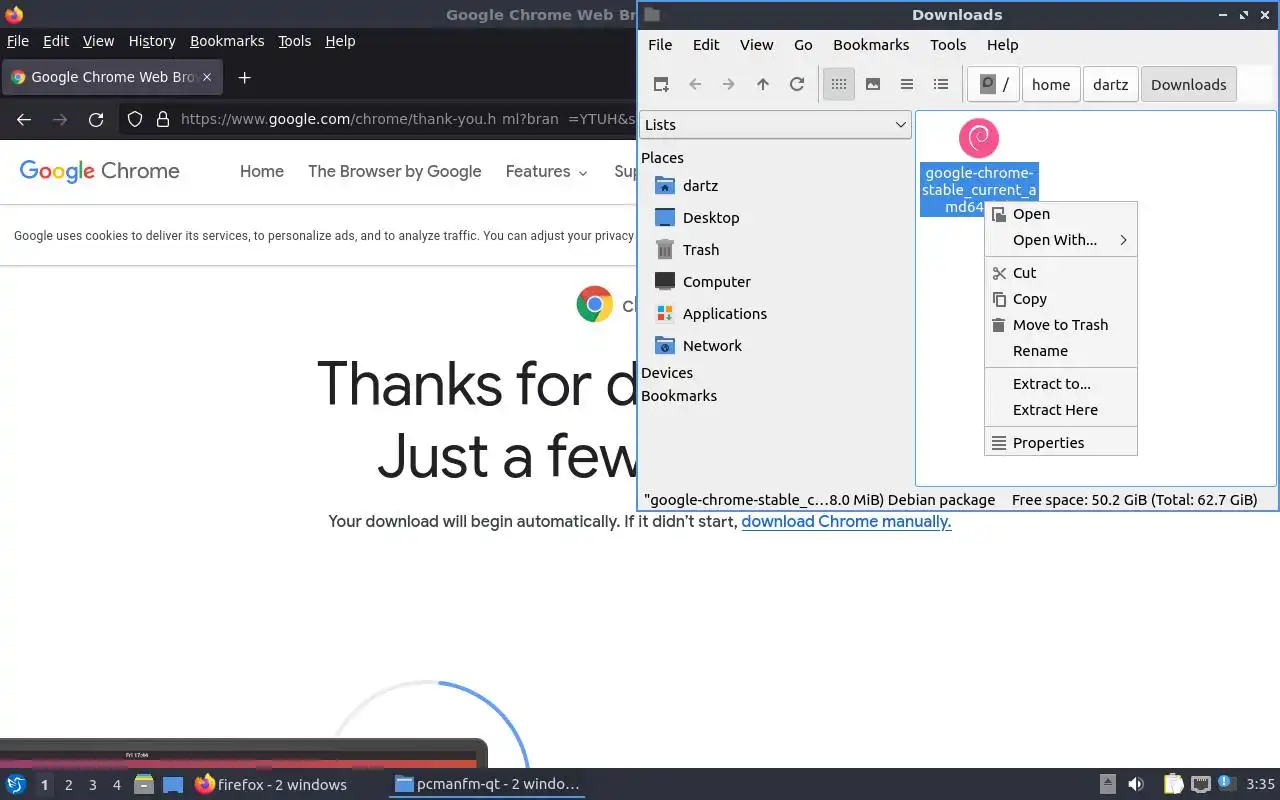The width and height of the screenshot is (1280, 800).
Task: Expand the Features dropdown on Chrome page
Action: 546,171
